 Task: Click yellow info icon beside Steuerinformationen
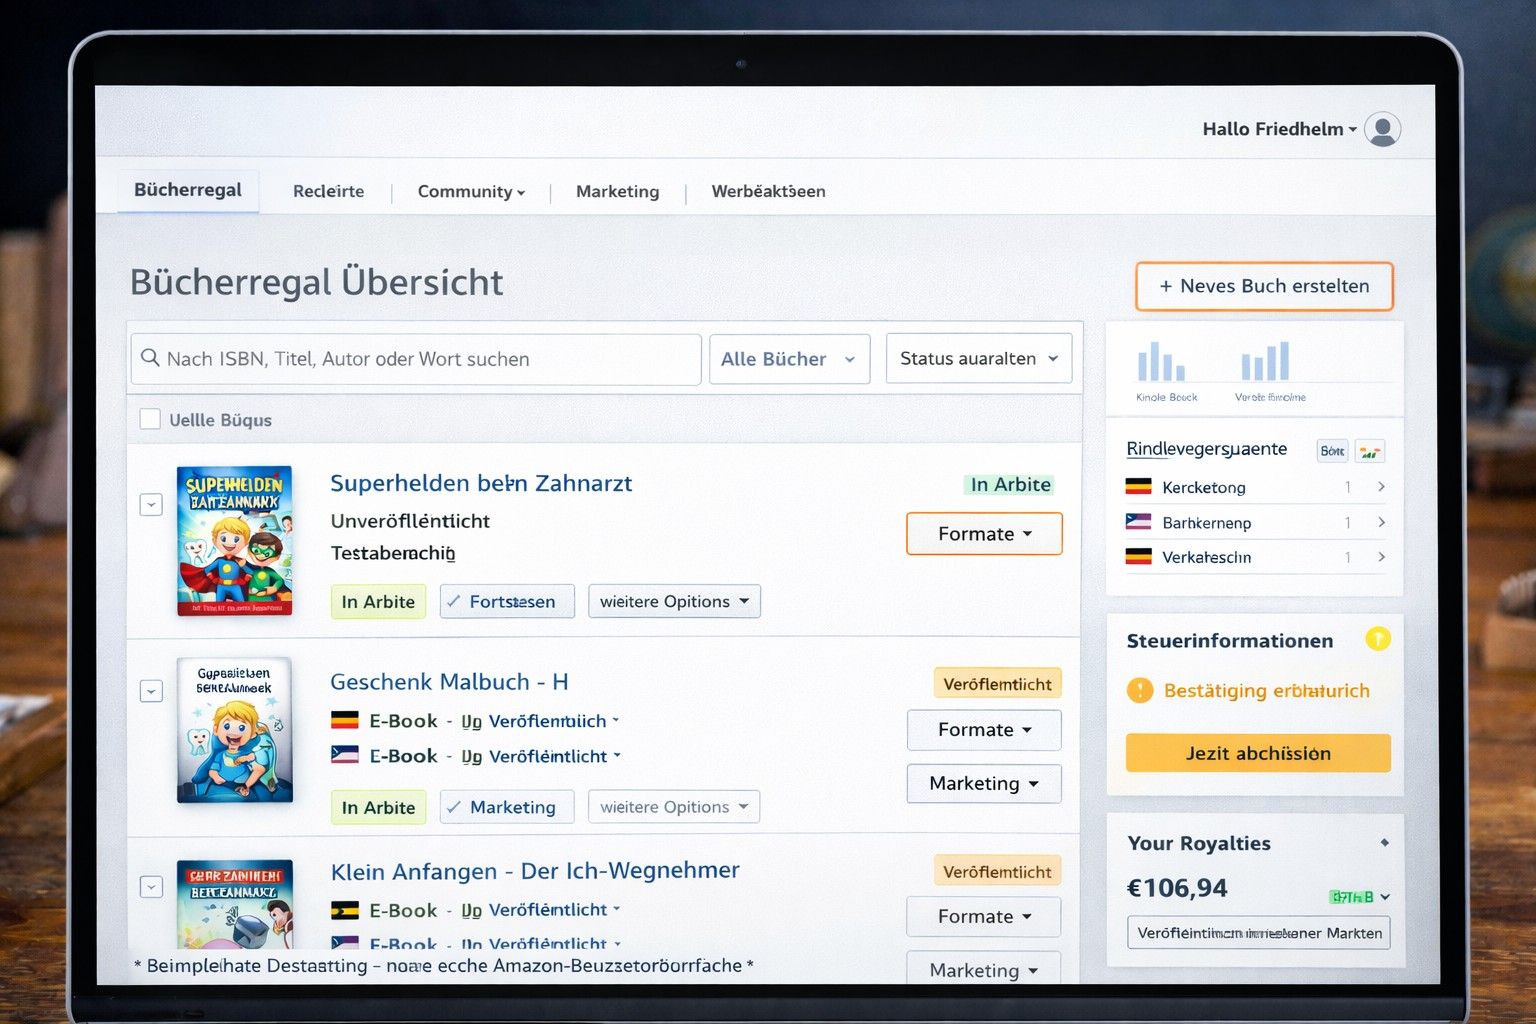(1377, 639)
